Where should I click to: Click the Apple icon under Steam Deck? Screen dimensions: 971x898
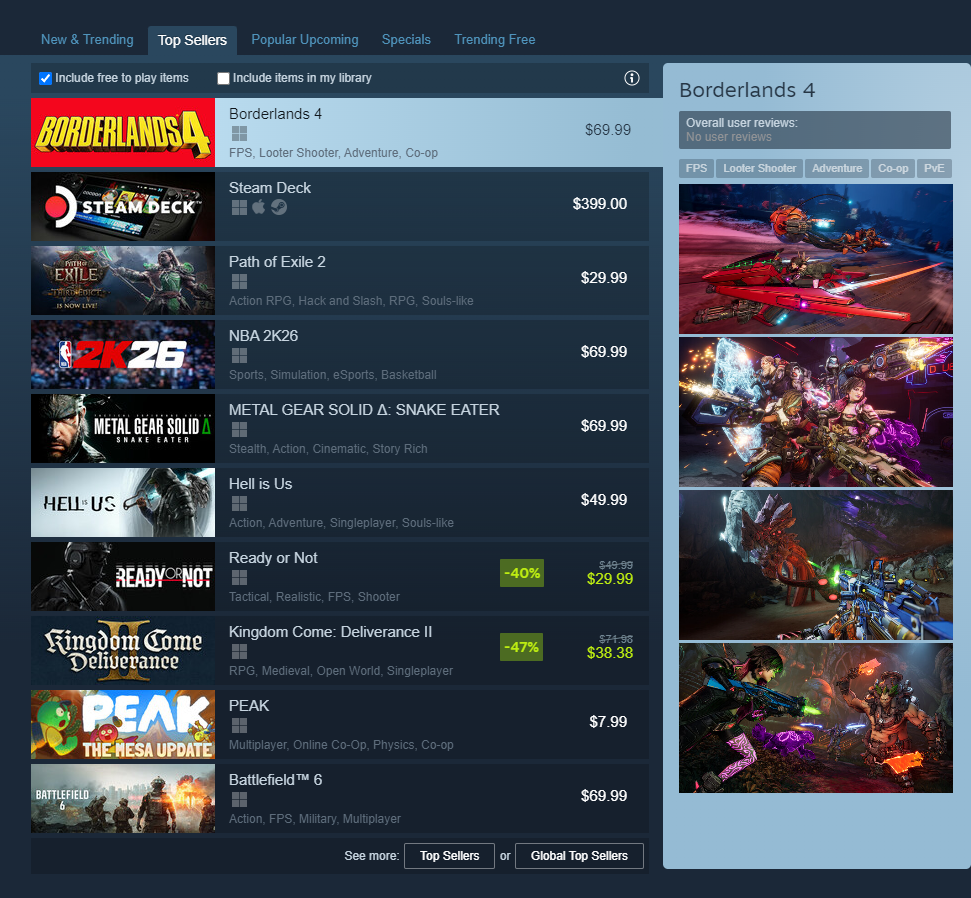point(259,207)
